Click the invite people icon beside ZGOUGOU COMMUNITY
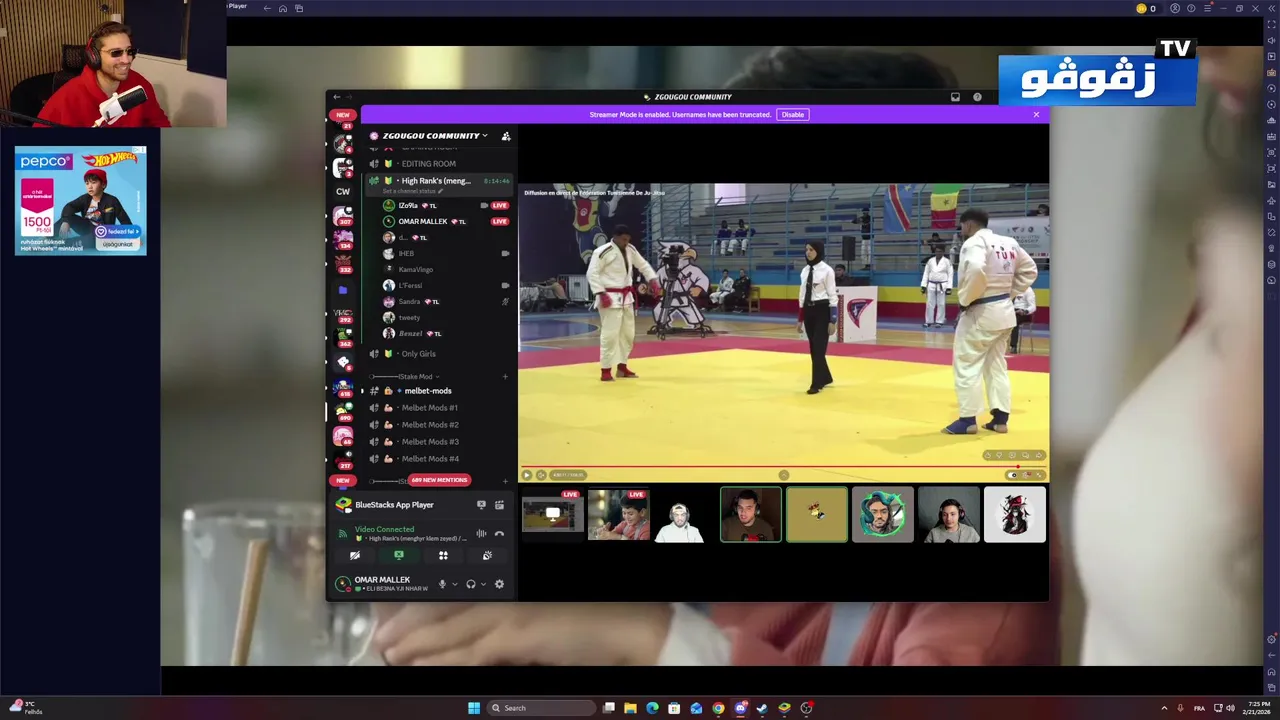The image size is (1280, 720). click(x=506, y=136)
